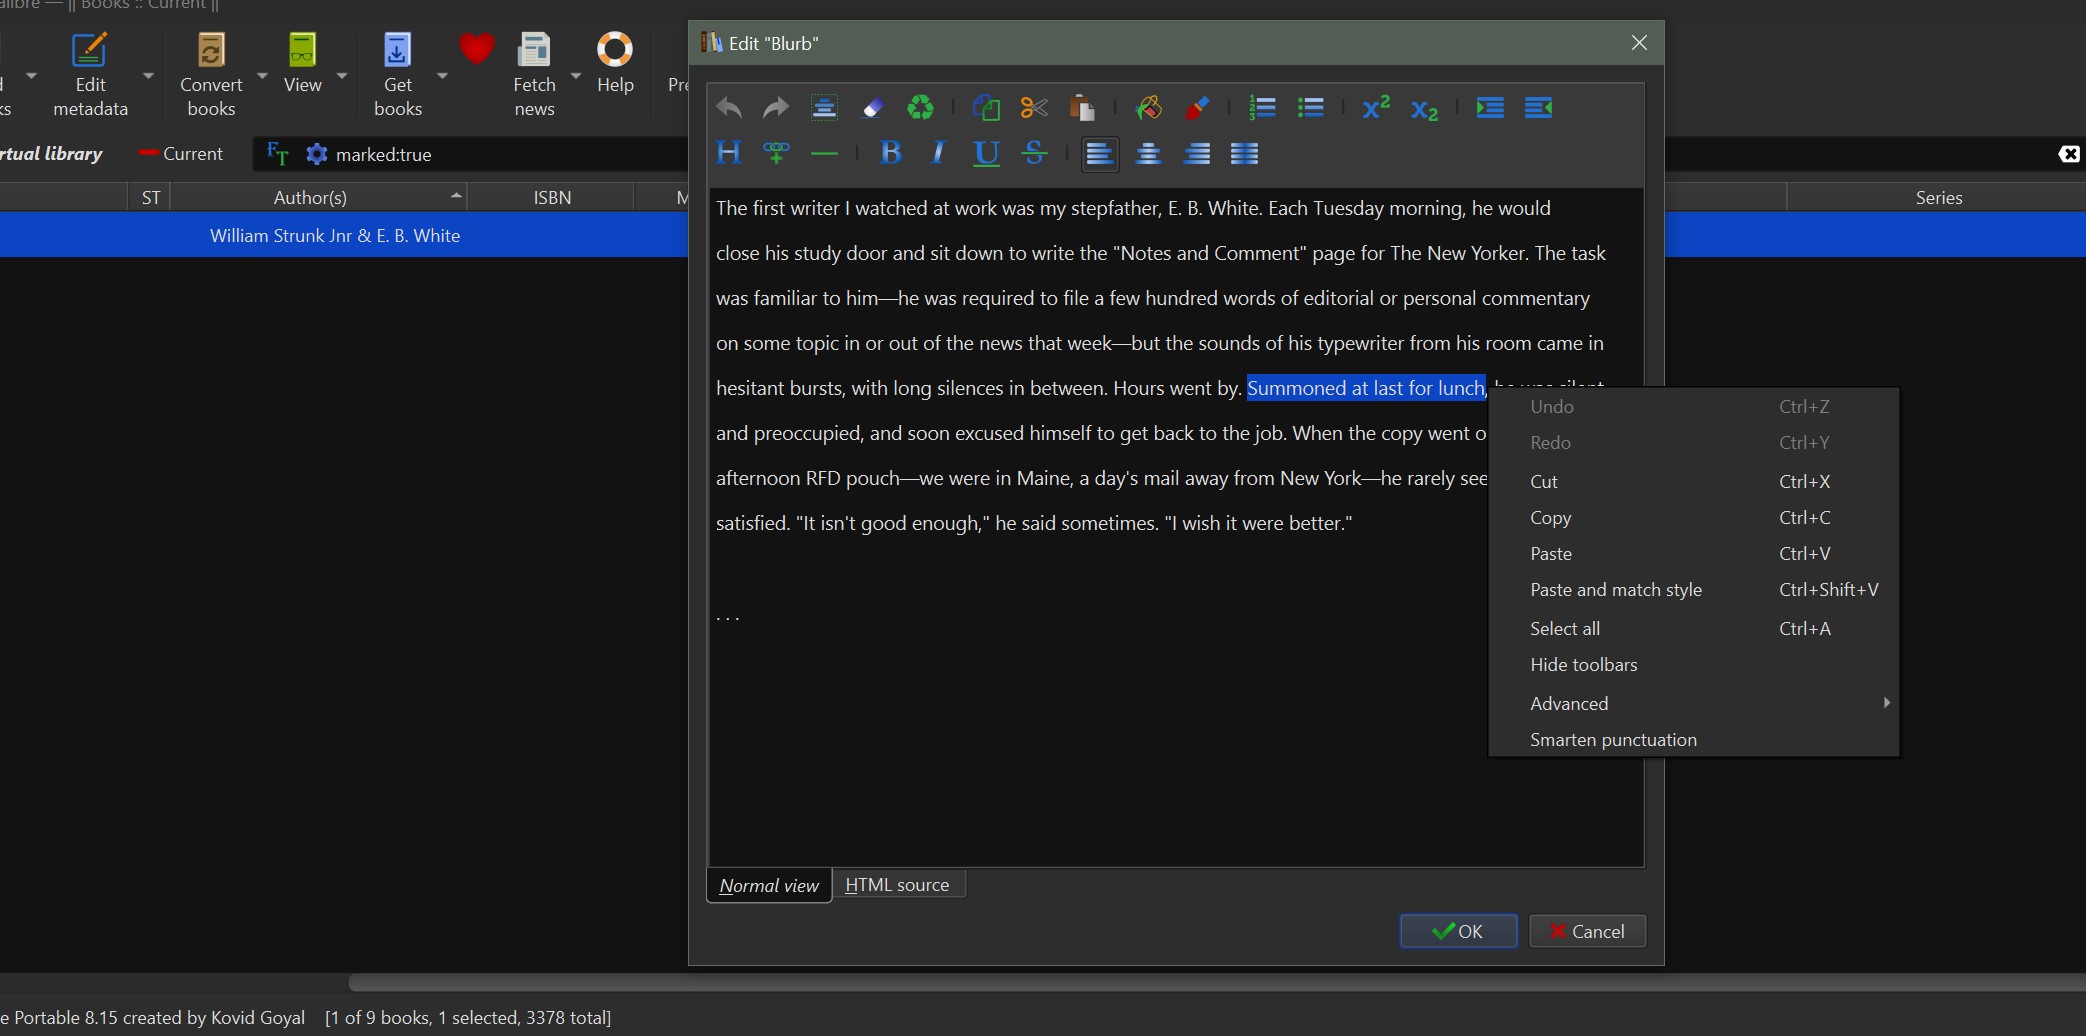Viewport: 2086px width, 1036px height.
Task: Set text alignment to justified
Action: [x=1245, y=153]
